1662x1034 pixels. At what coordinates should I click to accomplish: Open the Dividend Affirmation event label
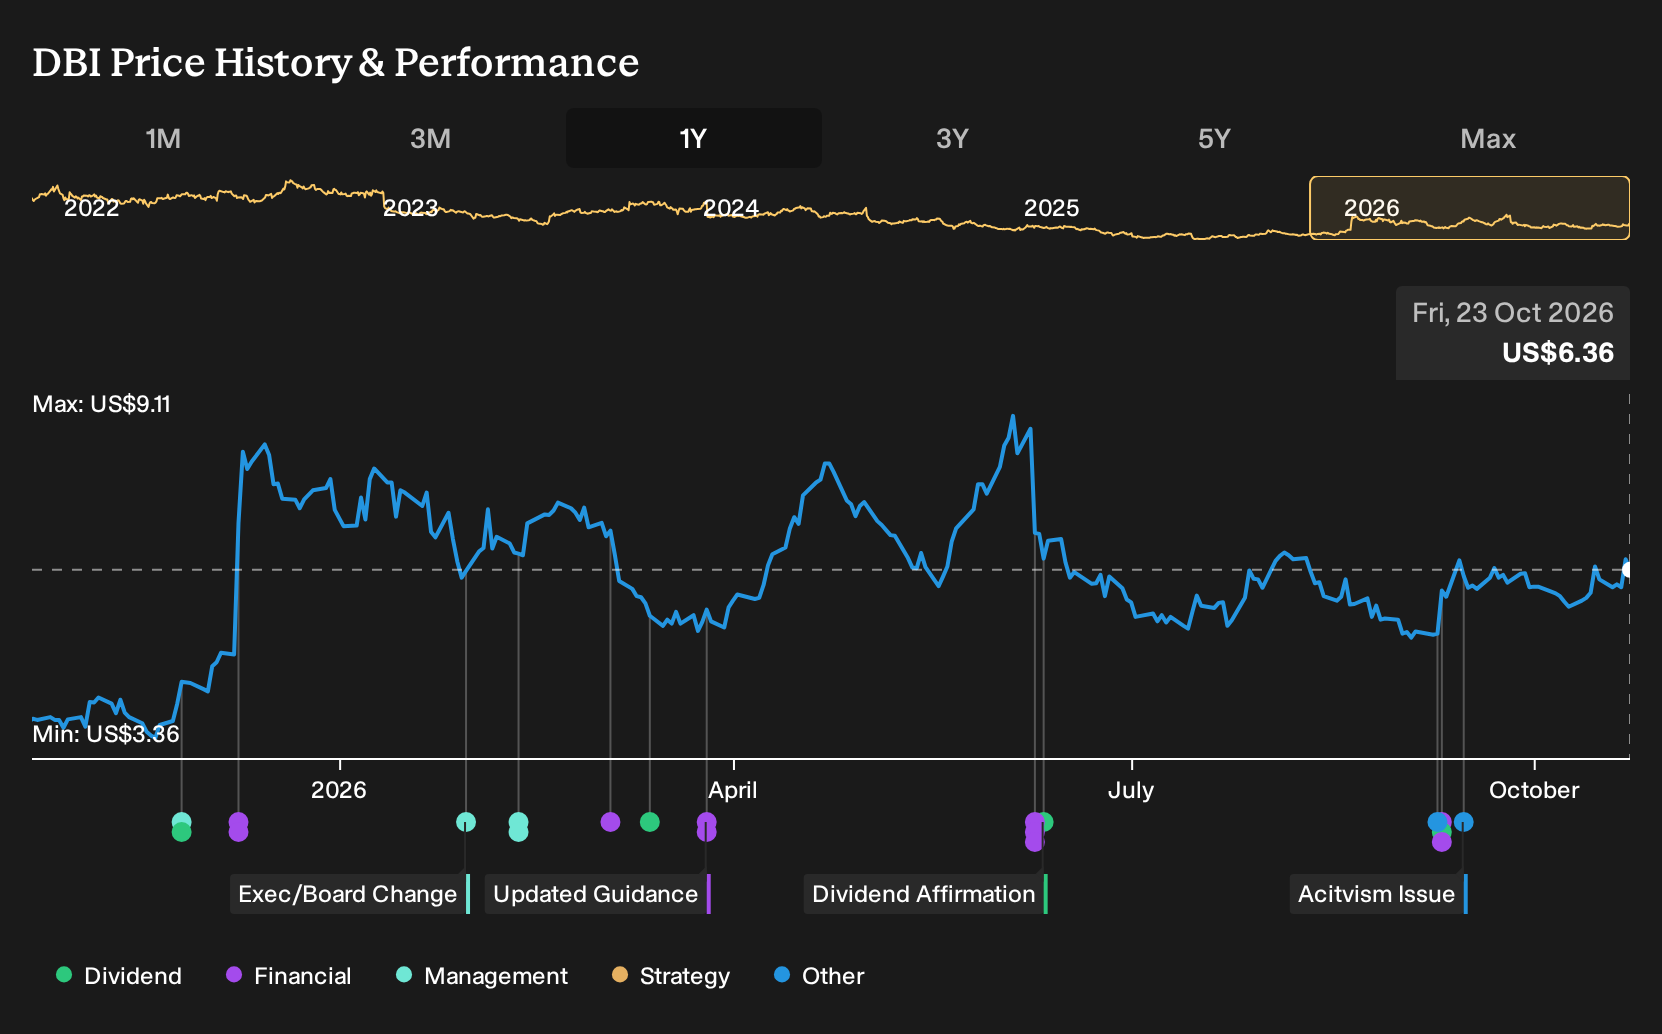pyautogui.click(x=926, y=894)
